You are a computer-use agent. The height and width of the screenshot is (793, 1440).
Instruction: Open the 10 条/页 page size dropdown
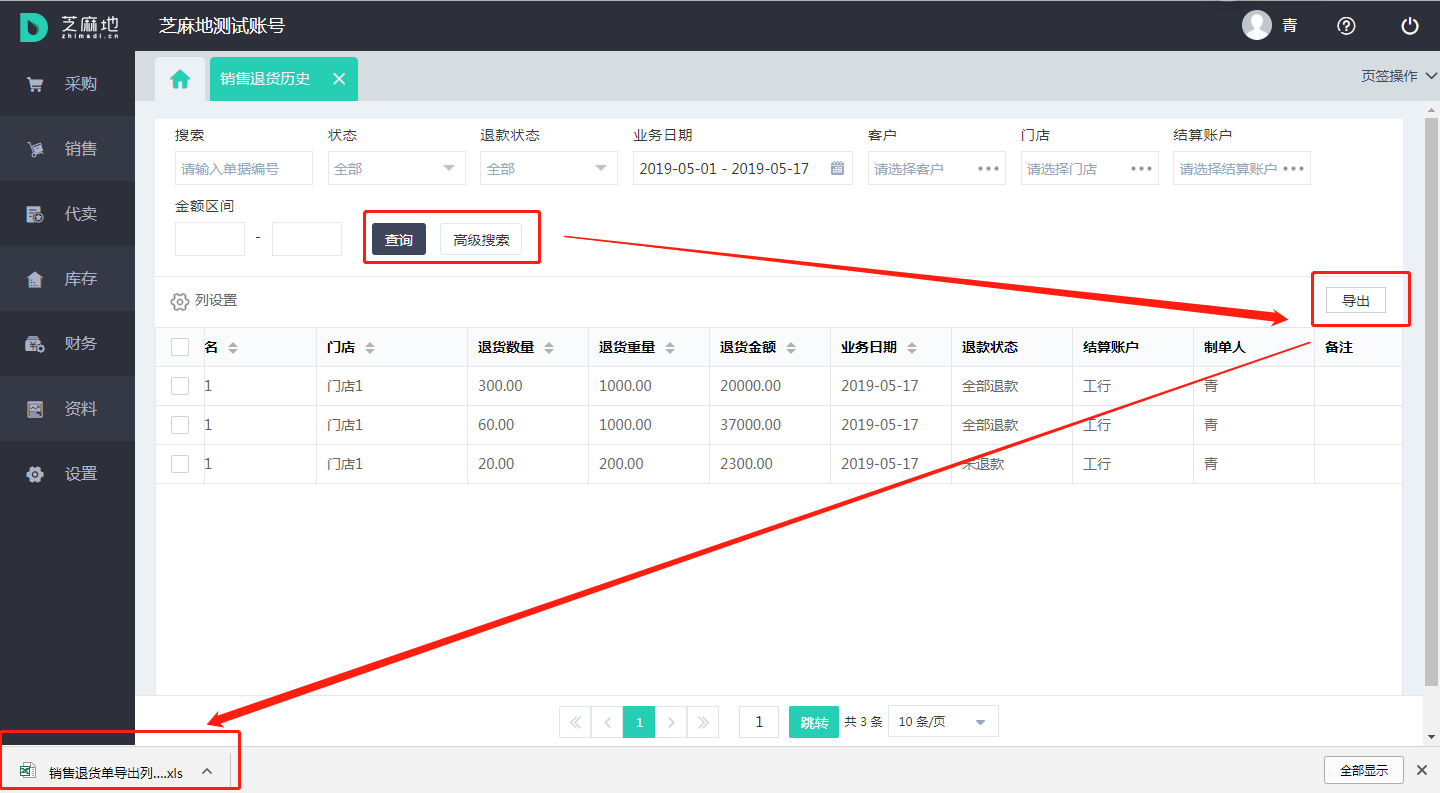pos(943,722)
